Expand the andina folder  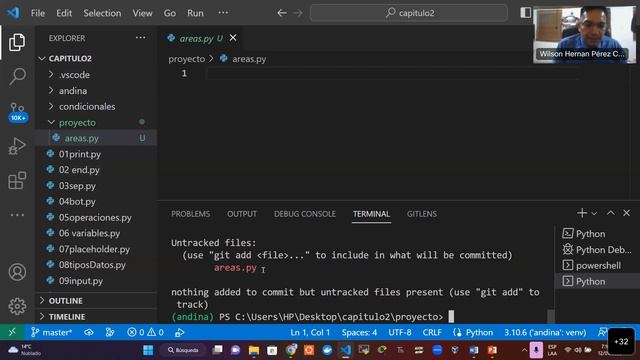pos(96,91)
